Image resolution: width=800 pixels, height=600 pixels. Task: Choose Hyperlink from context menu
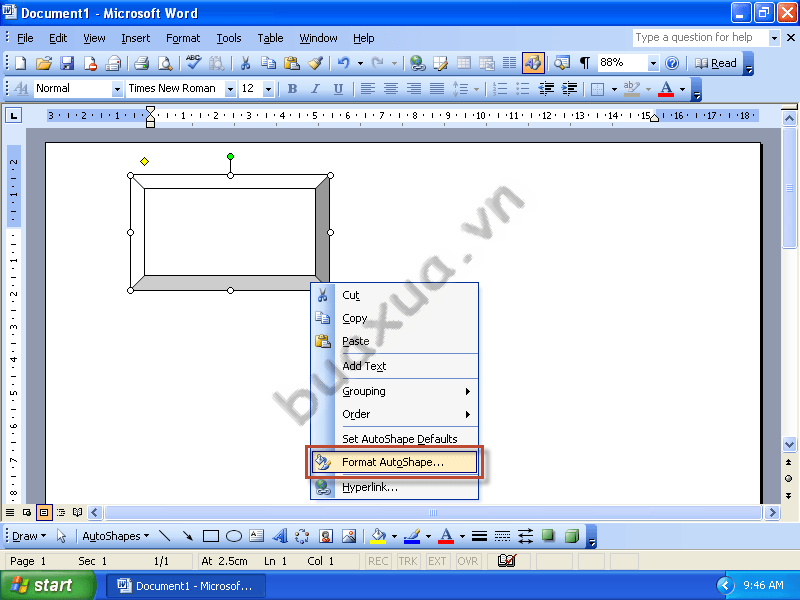[x=394, y=487]
